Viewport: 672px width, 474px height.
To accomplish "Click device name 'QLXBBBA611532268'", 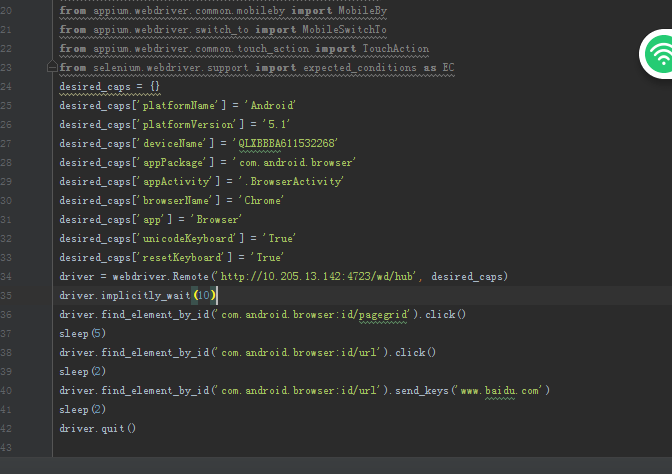I will coord(285,143).
